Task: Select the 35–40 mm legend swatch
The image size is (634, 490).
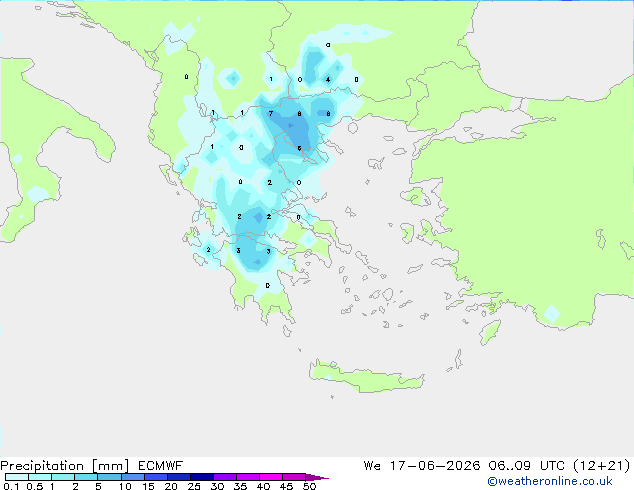Action: point(247,477)
